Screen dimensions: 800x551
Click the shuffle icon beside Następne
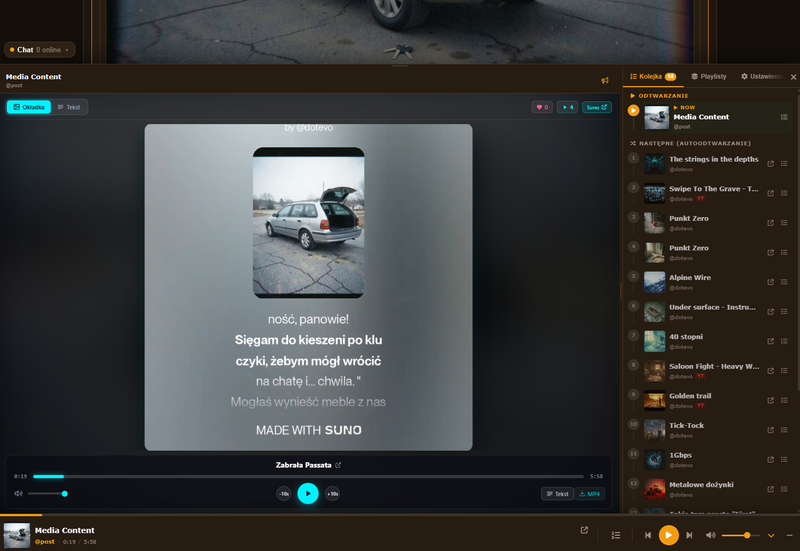tap(633, 143)
